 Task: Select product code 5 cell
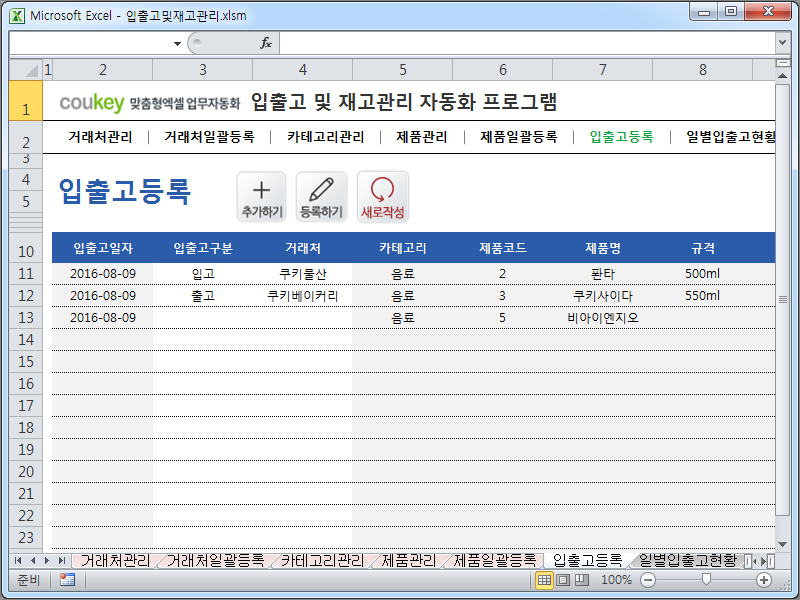503,317
